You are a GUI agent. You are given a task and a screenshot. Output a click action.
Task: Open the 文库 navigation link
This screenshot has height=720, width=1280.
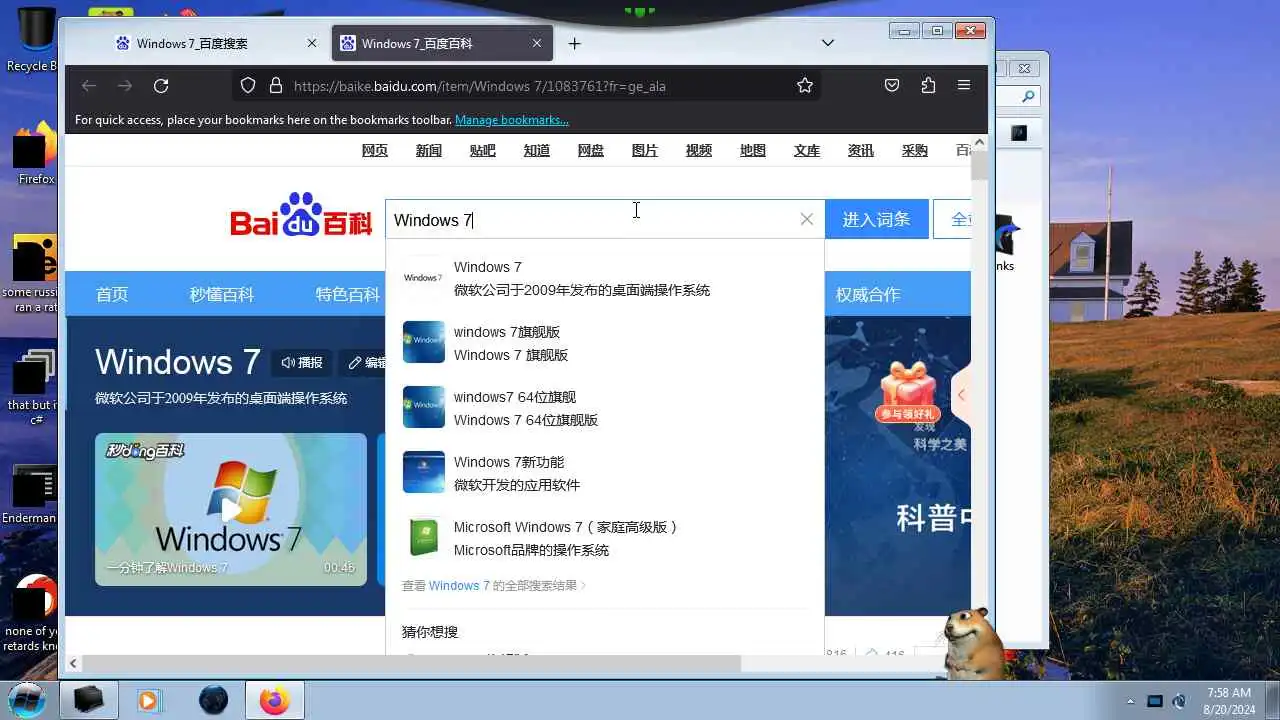807,150
